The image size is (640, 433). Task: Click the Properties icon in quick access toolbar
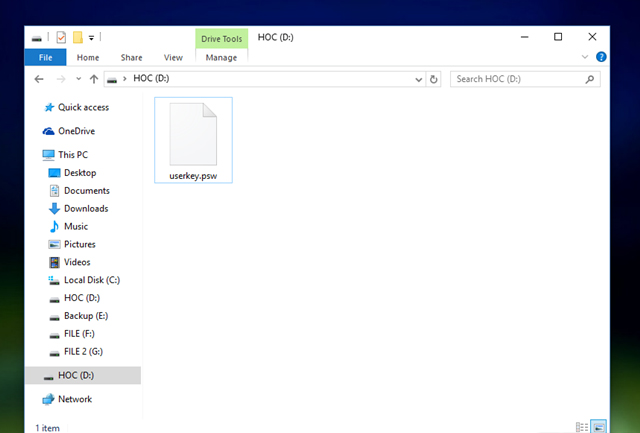61,38
